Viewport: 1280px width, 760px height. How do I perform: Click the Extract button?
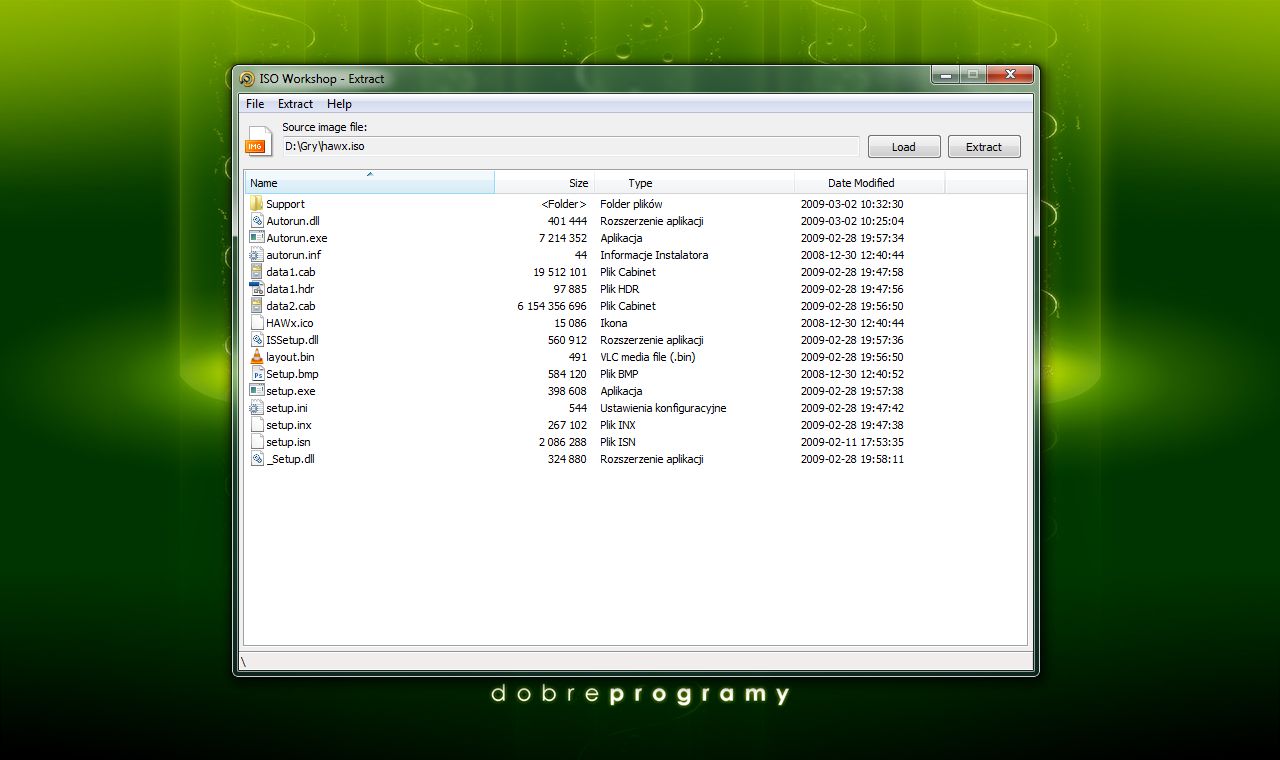[984, 147]
